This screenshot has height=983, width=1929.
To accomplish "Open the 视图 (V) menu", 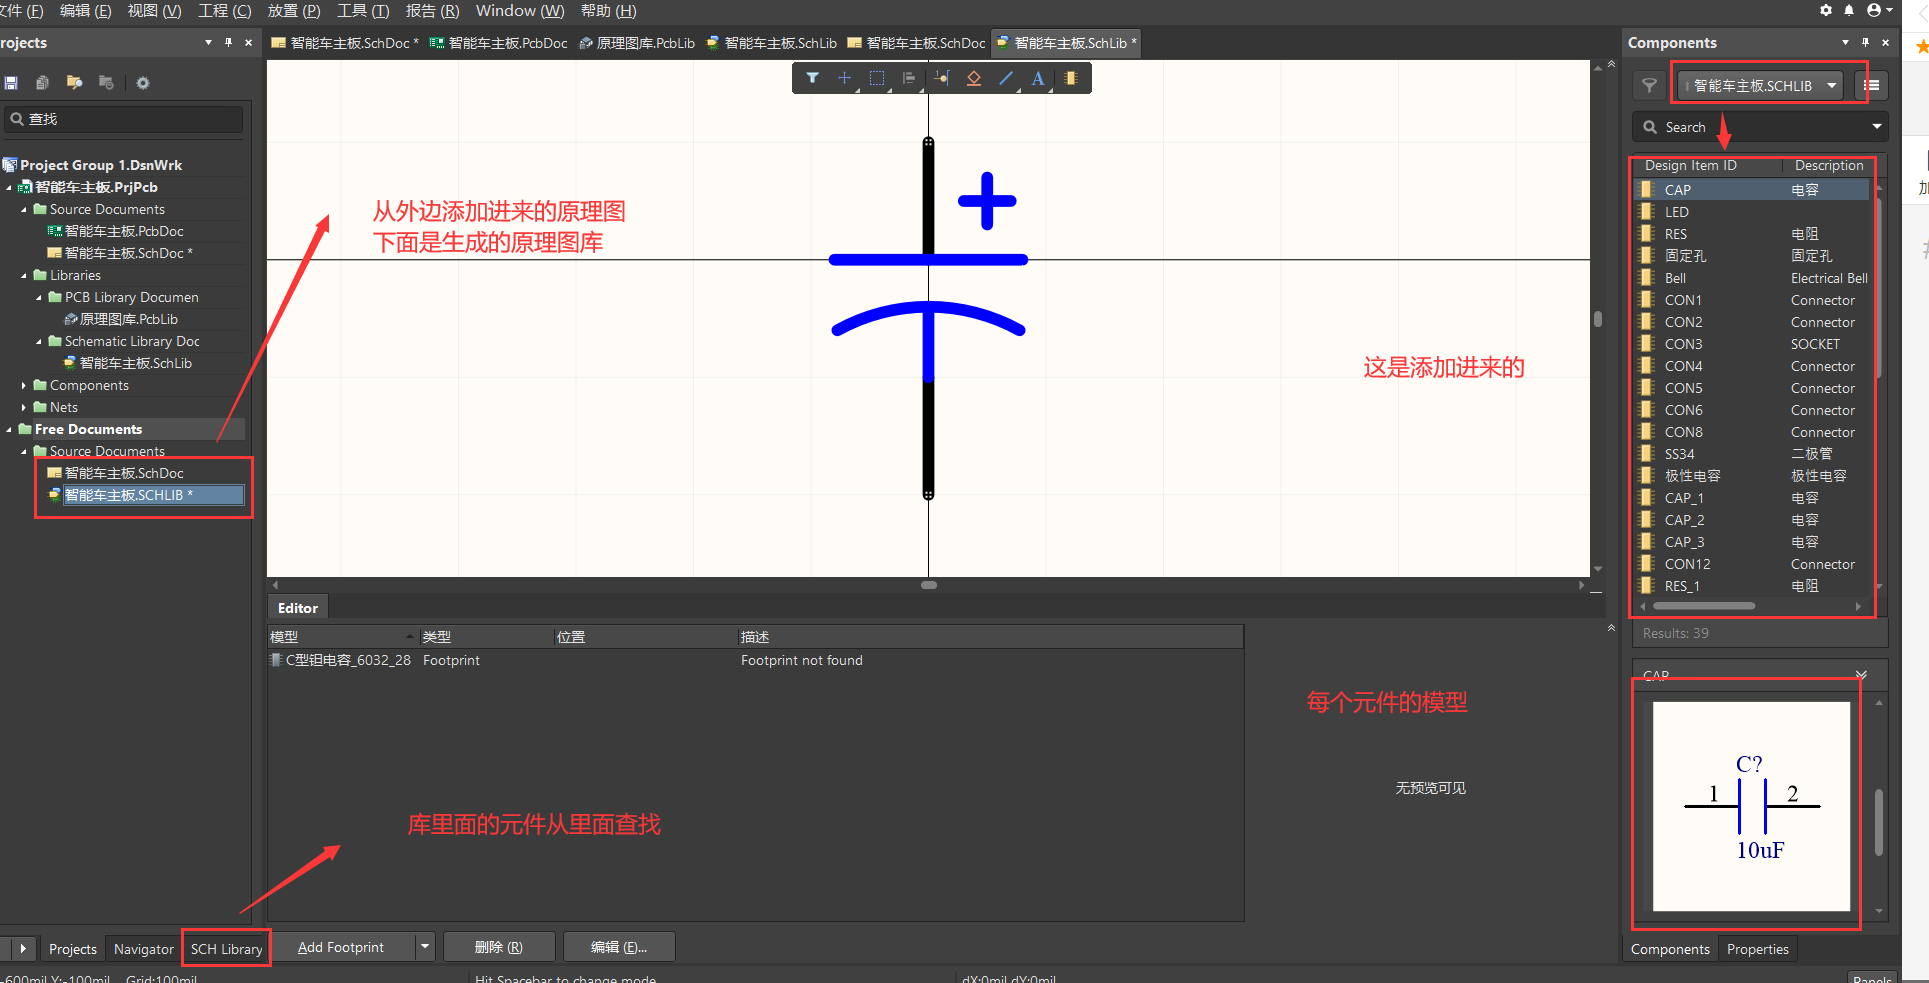I will [x=154, y=10].
